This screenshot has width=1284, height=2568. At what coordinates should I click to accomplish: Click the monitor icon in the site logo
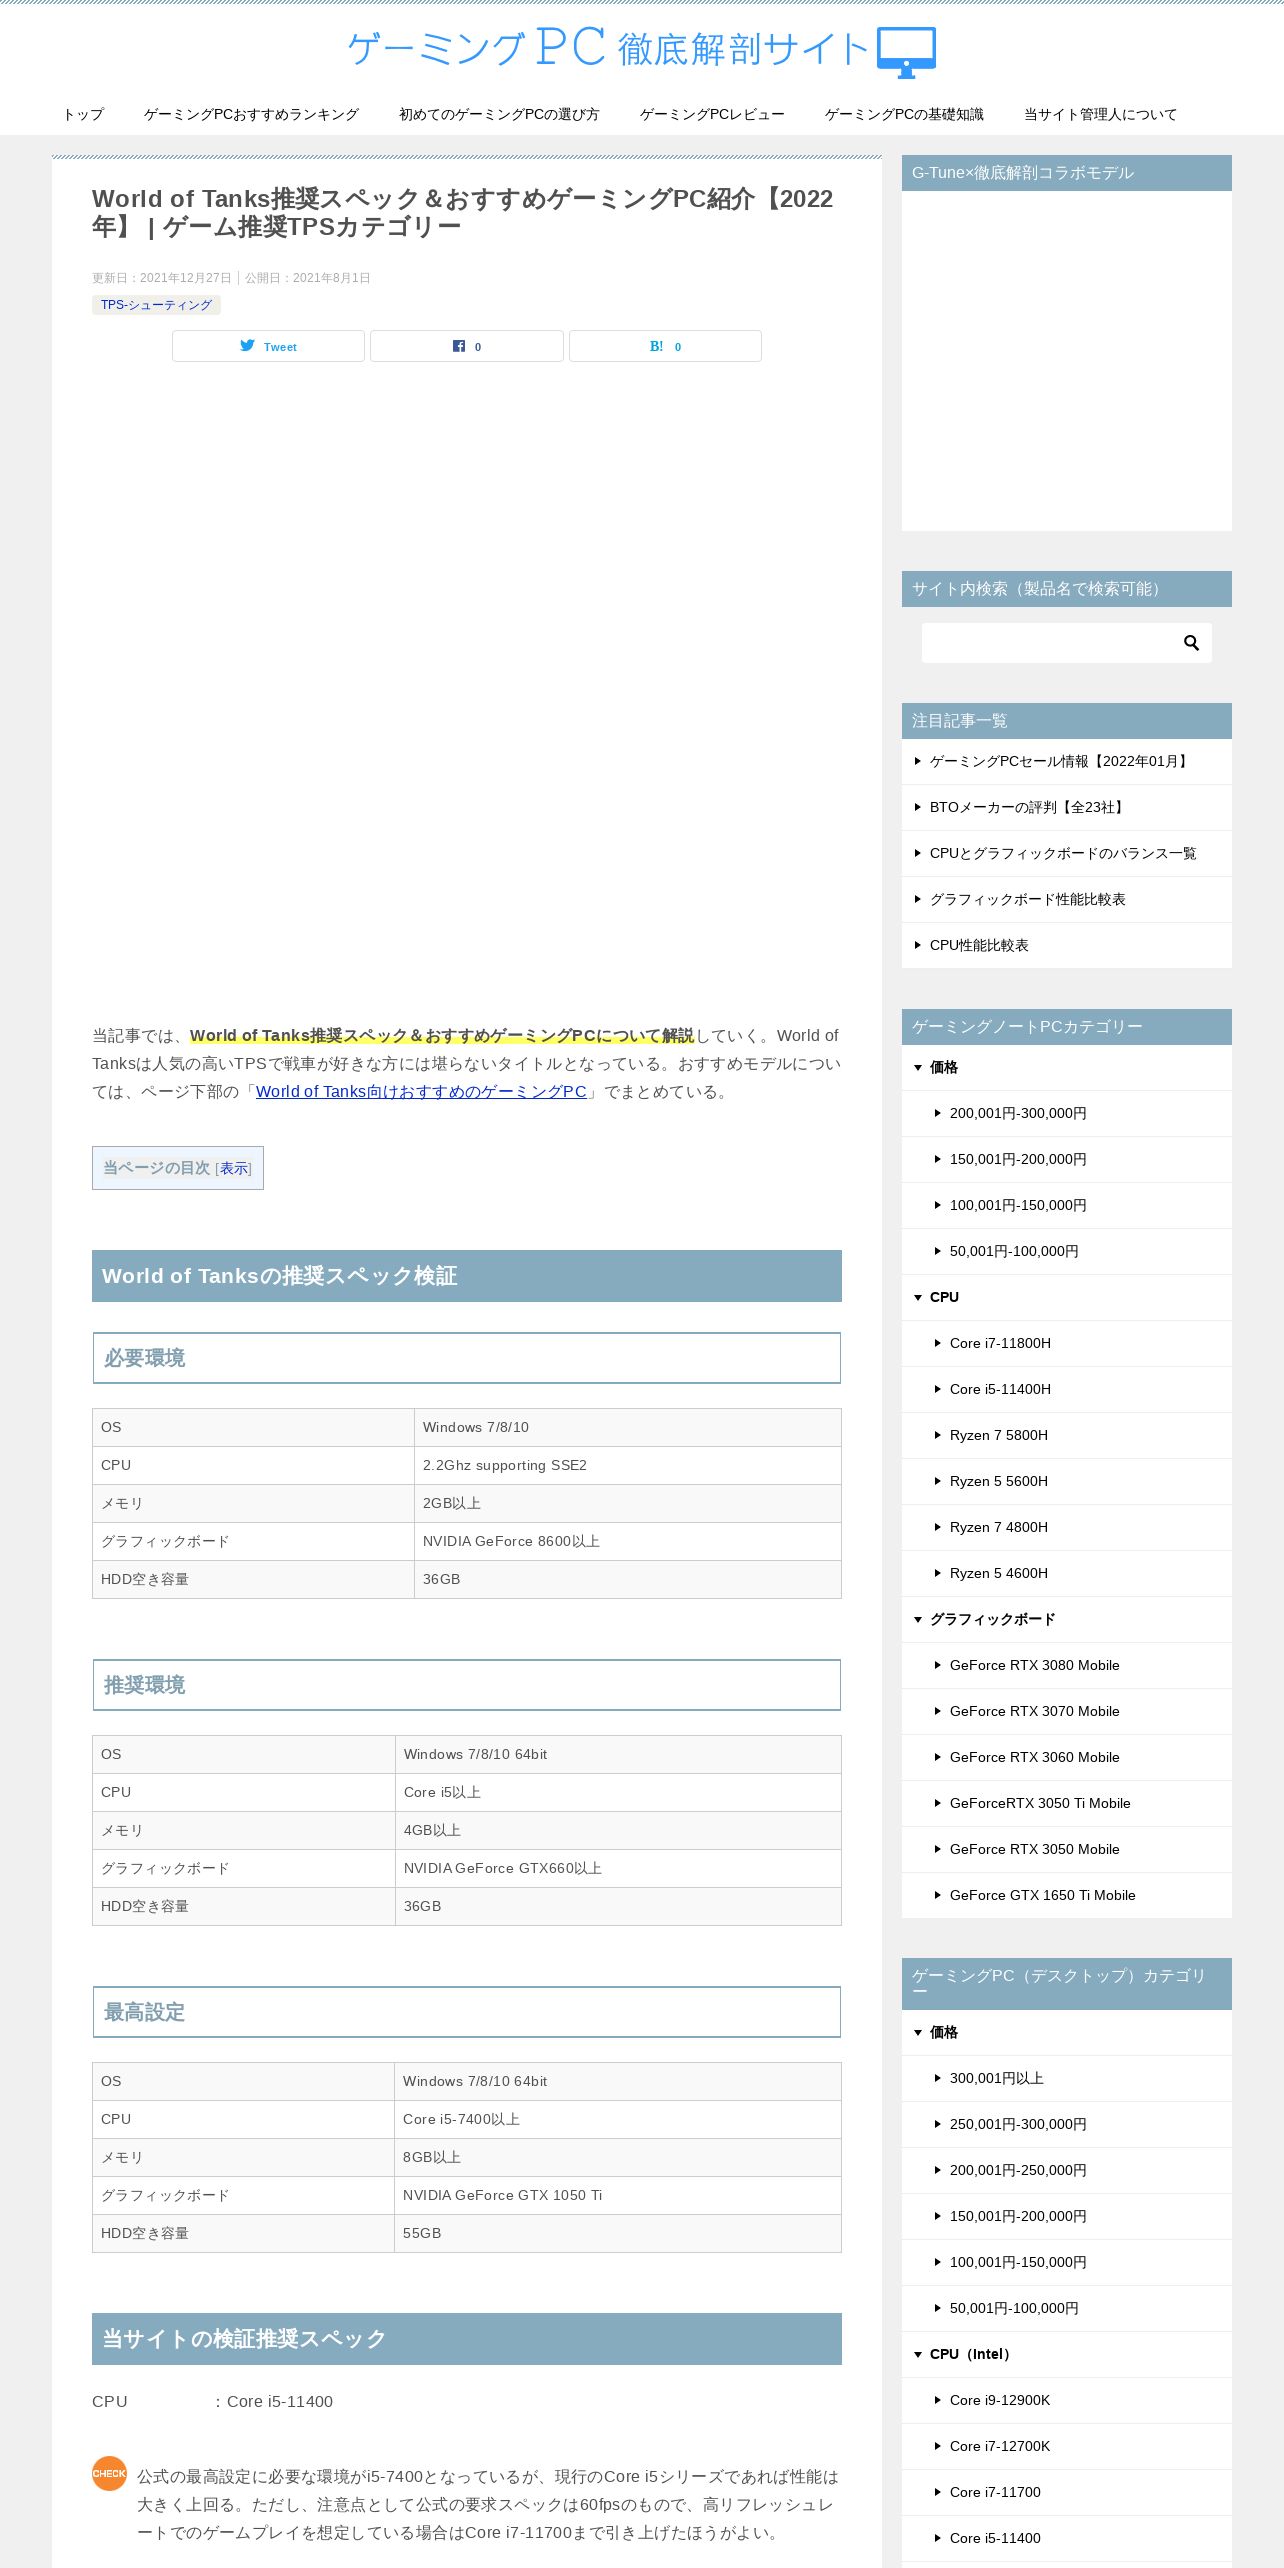point(906,52)
